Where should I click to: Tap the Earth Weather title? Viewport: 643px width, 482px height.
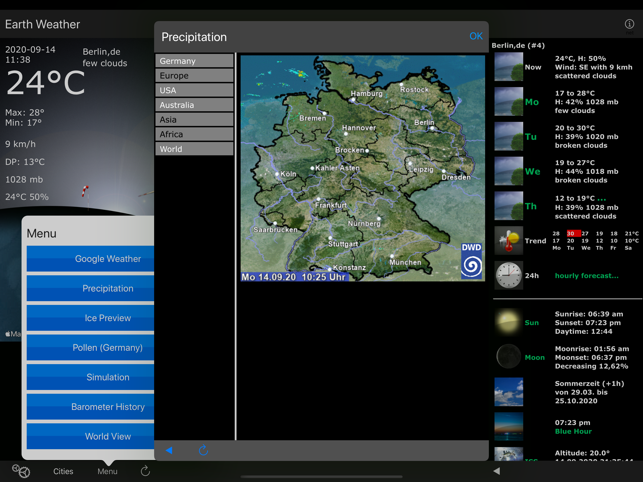point(42,24)
